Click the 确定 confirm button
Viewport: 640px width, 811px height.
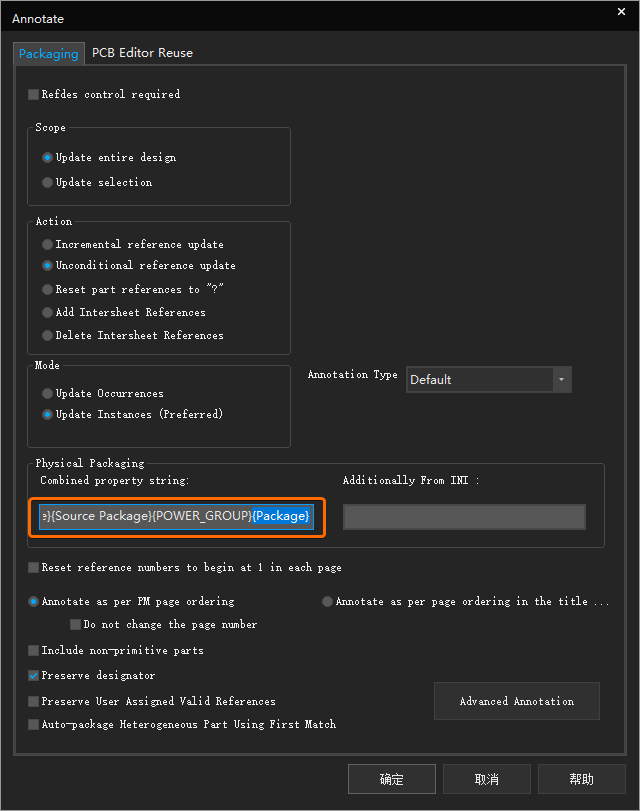tap(391, 779)
